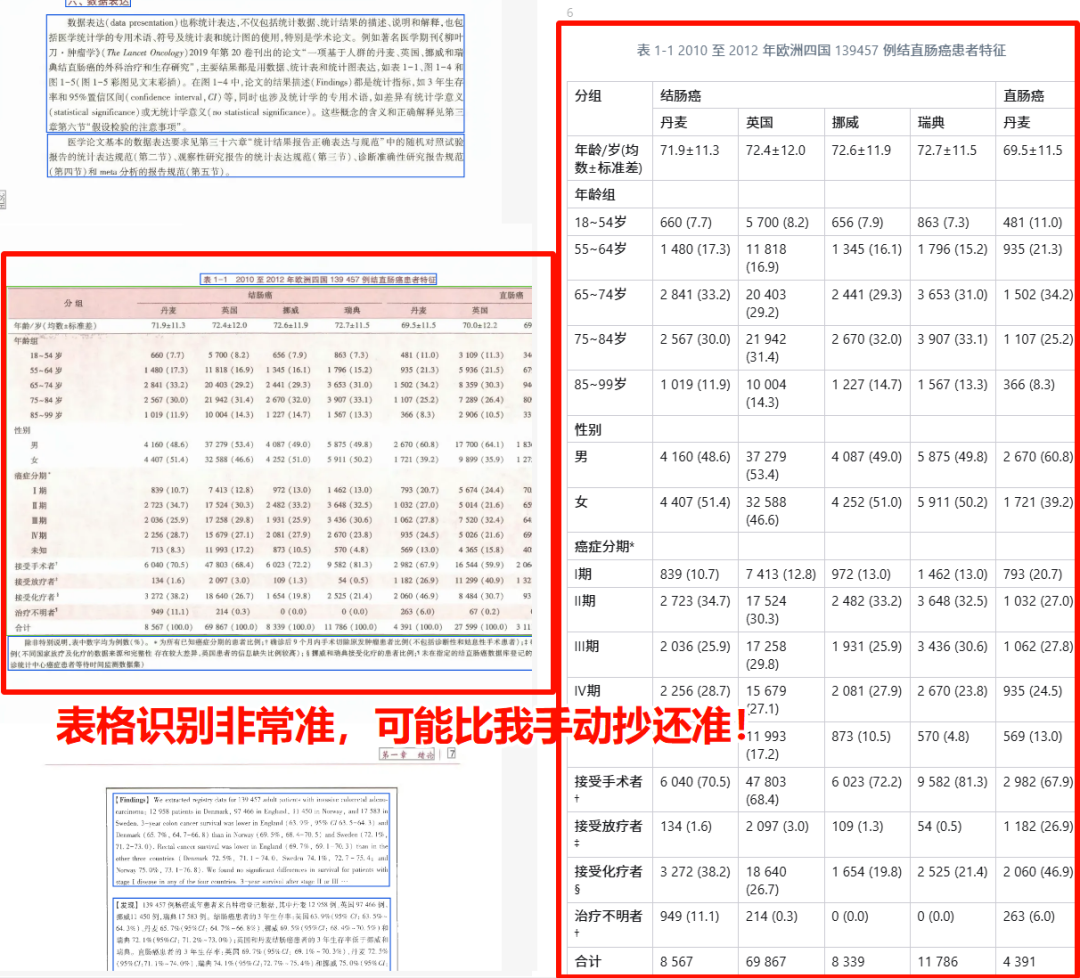The height and width of the screenshot is (978, 1080).
Task: Select the 性别 row label in the recognized table
Action: tap(588, 430)
